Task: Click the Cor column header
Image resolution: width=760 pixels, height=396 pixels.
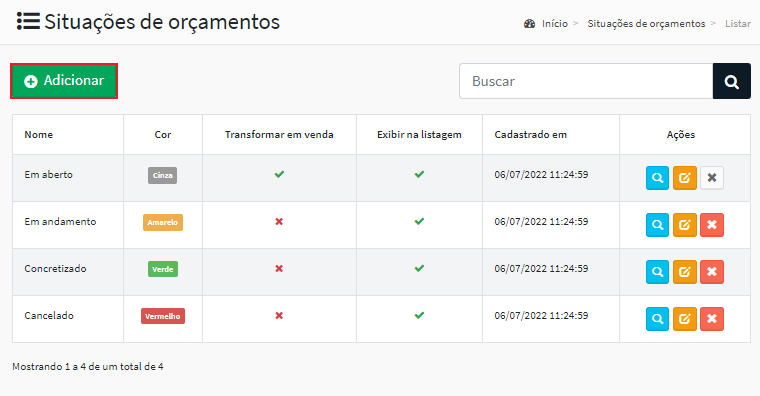Action: tap(163, 135)
